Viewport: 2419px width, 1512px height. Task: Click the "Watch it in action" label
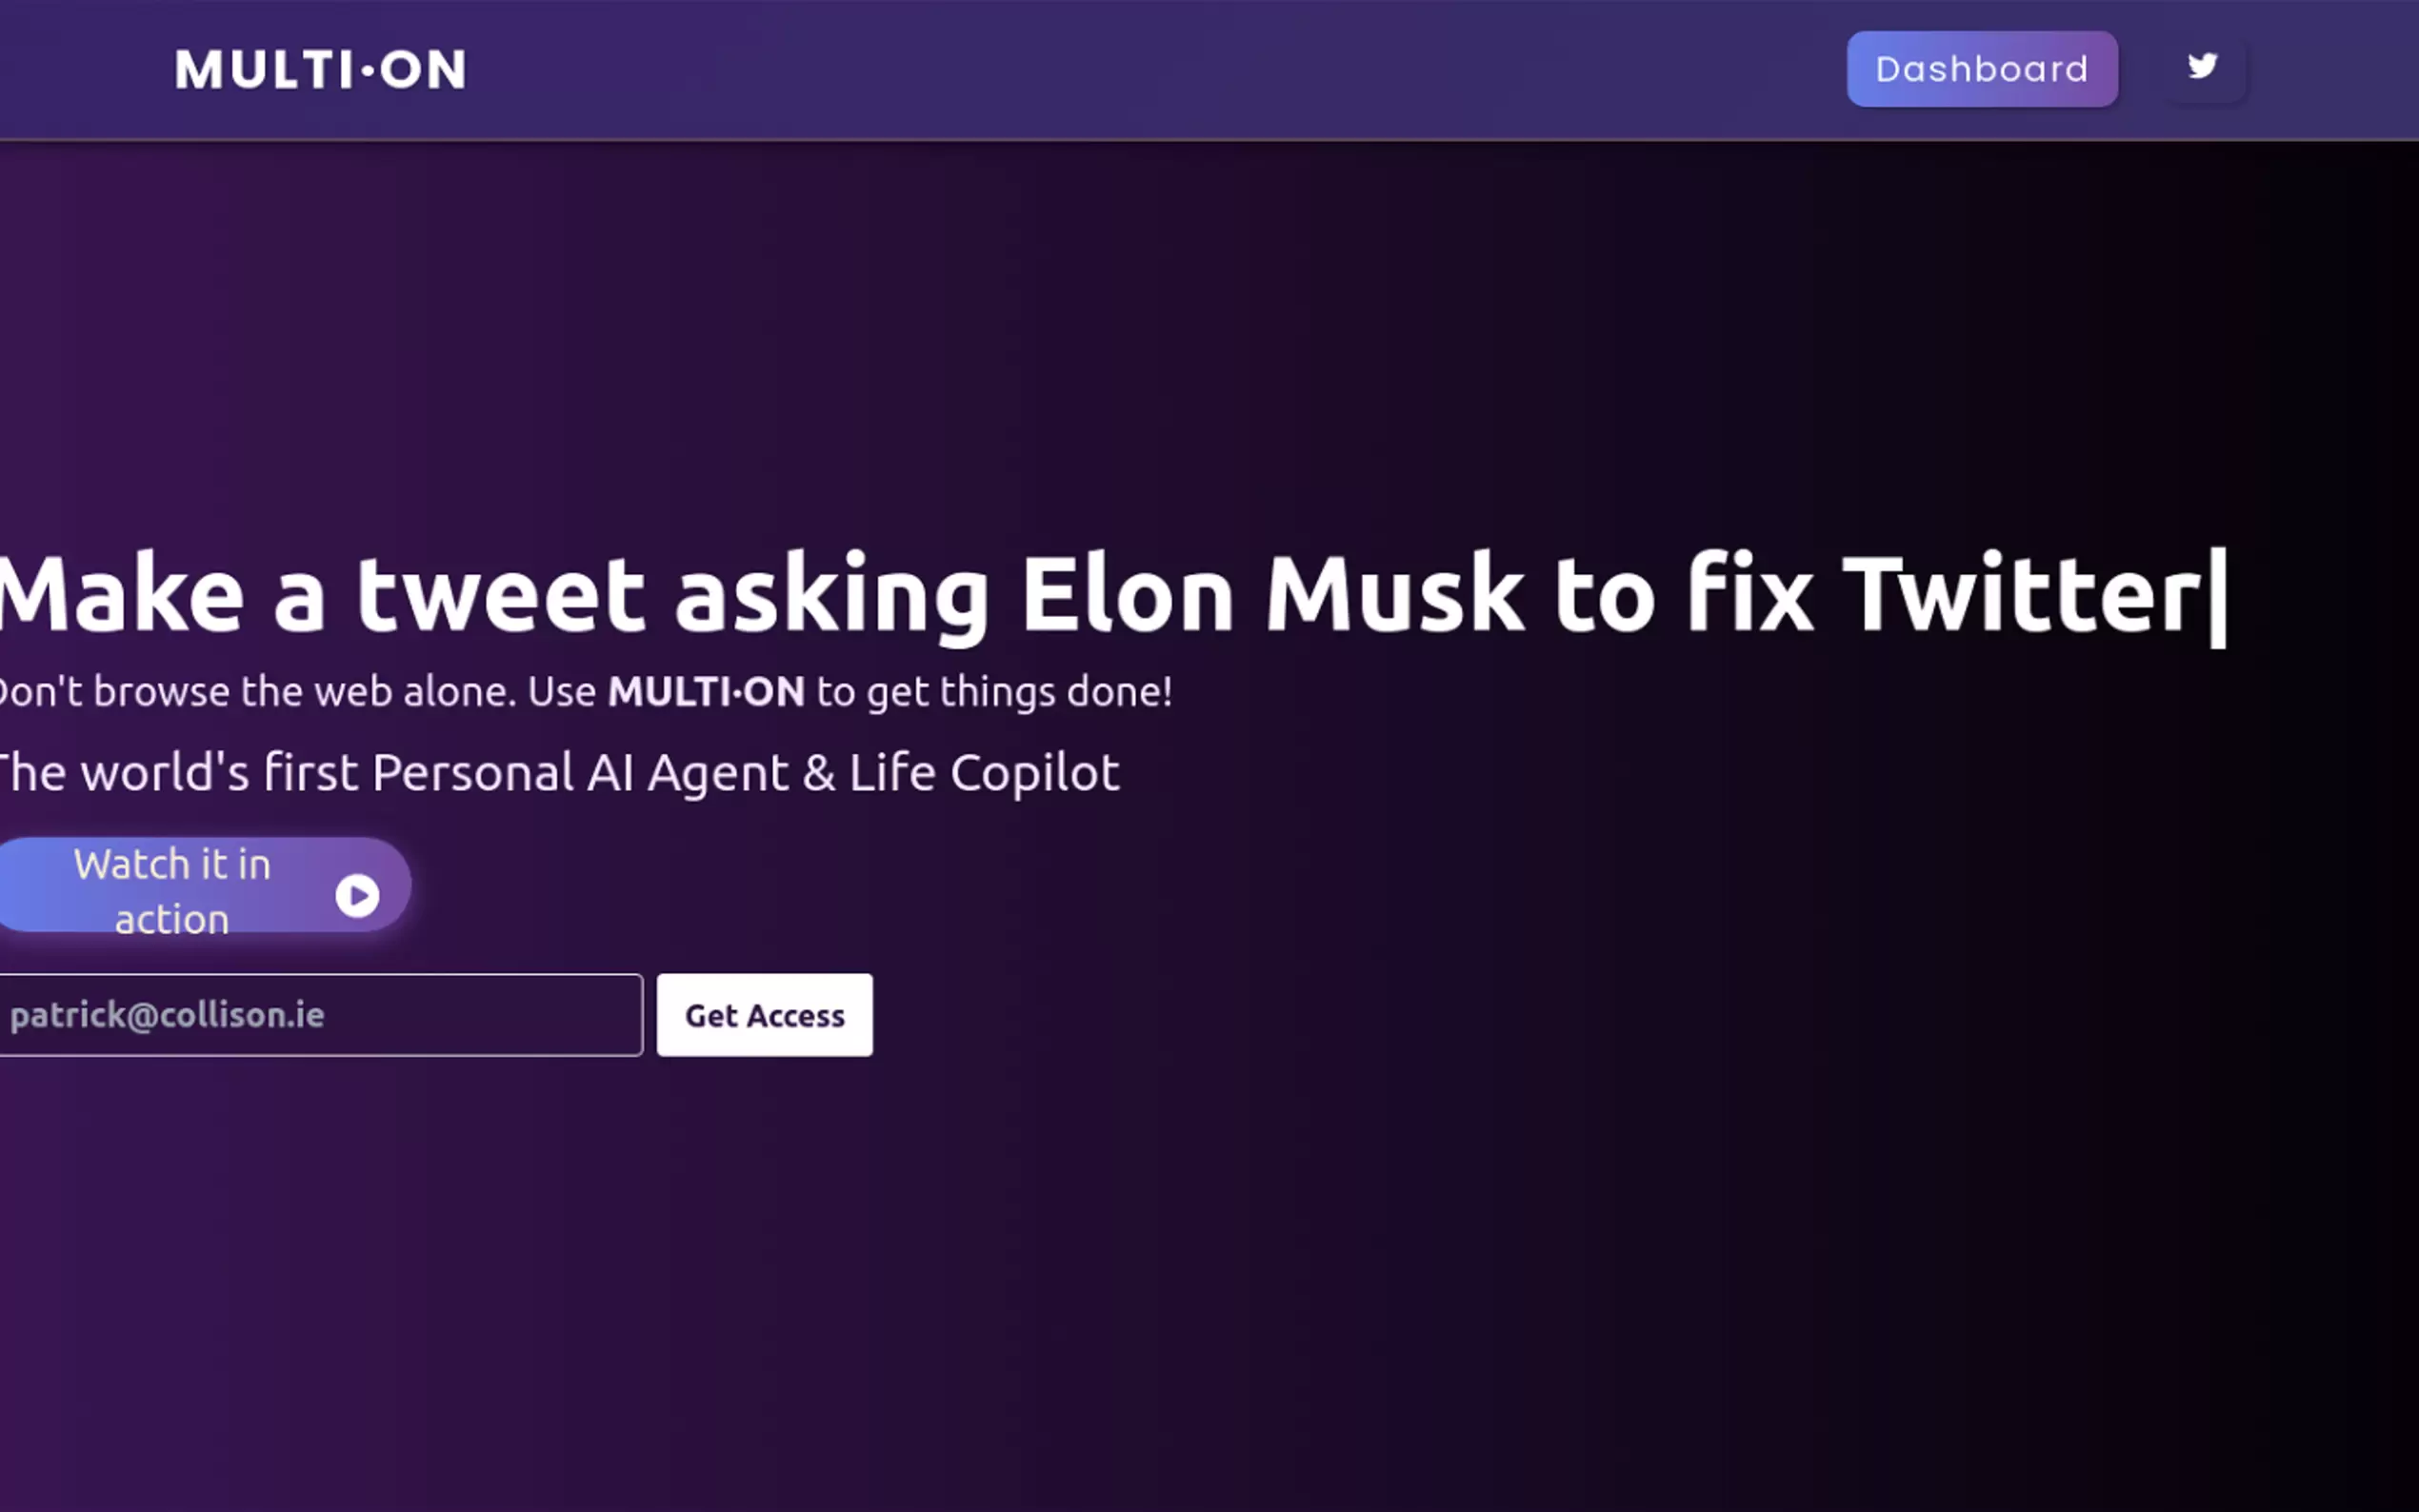(x=172, y=890)
